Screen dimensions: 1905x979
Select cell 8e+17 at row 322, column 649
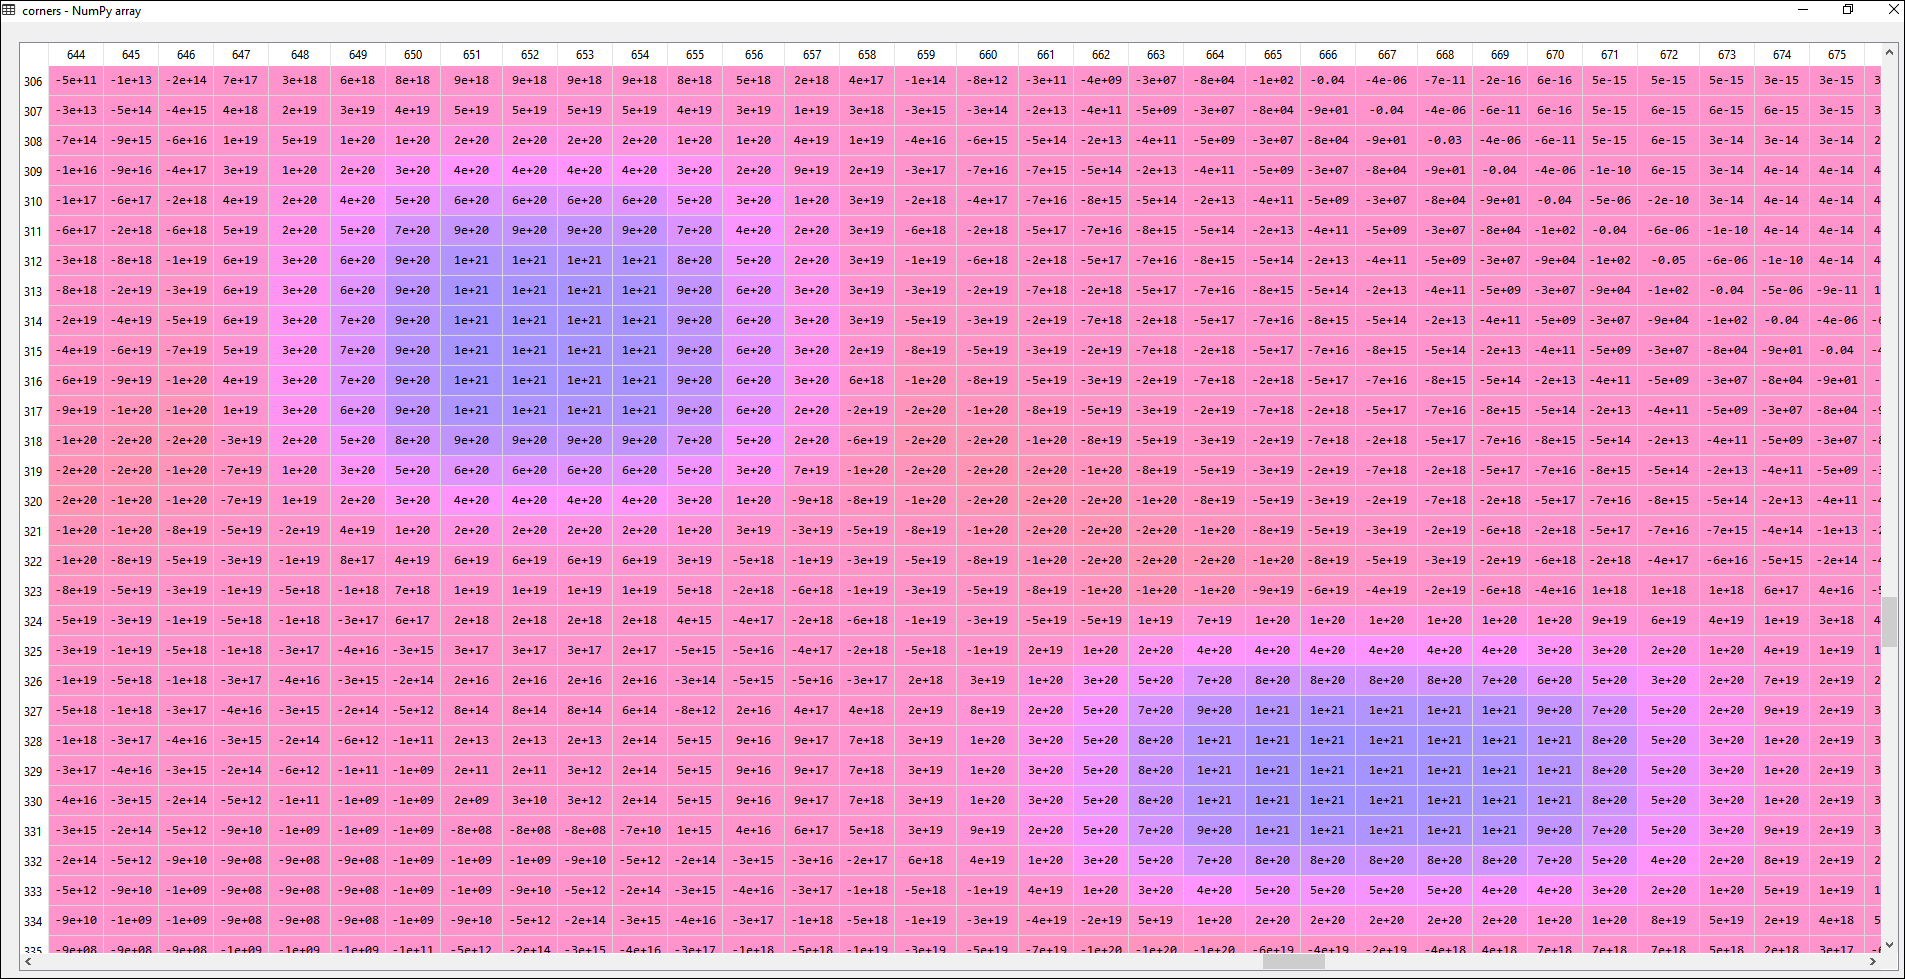point(358,560)
